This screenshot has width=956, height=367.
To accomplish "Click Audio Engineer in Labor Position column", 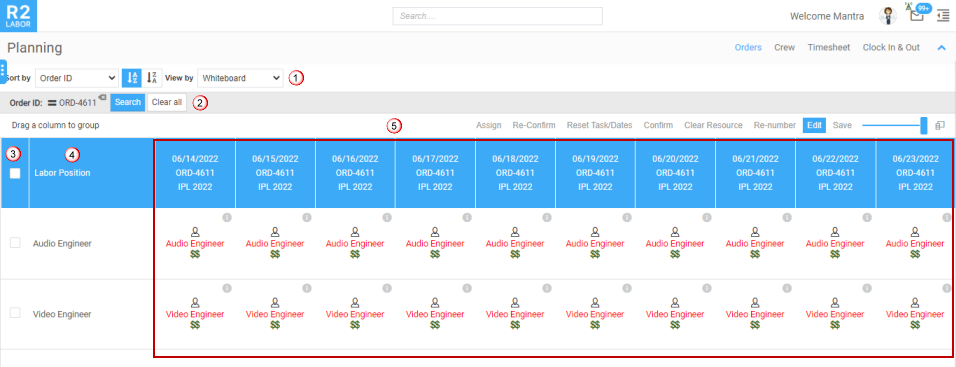I will coord(62,243).
